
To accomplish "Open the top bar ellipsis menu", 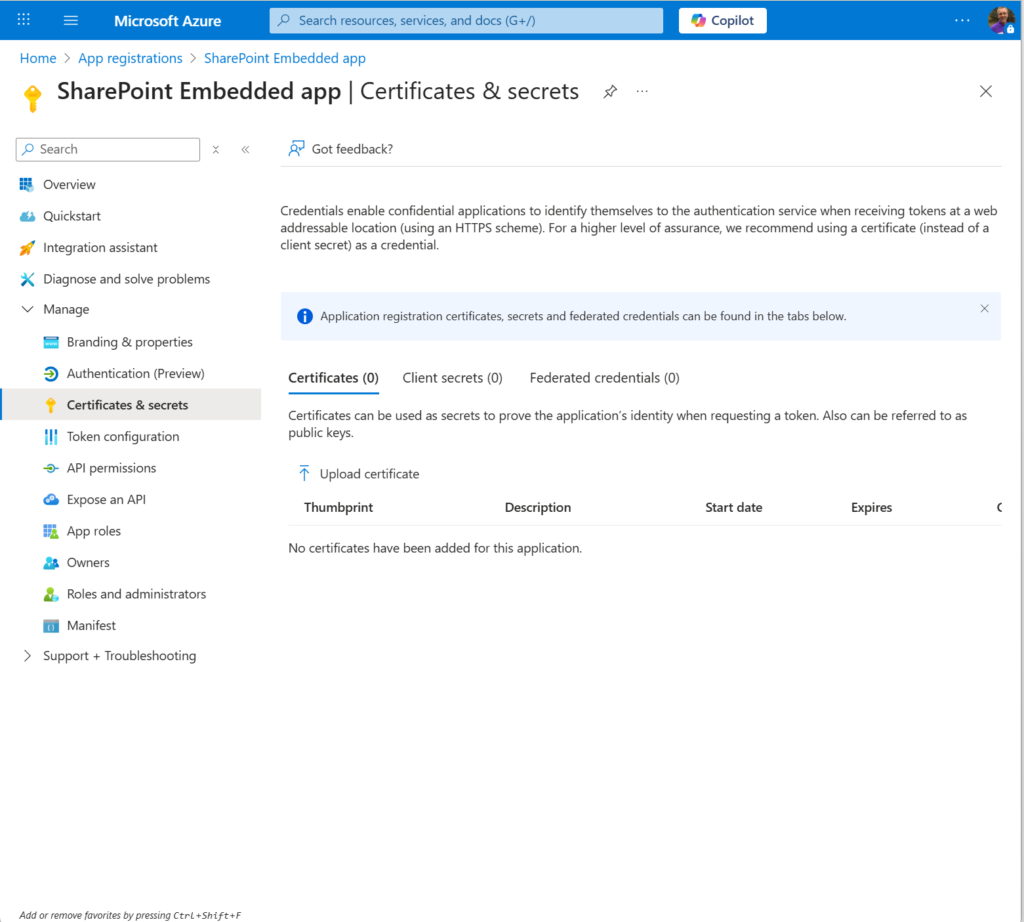I will [x=962, y=20].
